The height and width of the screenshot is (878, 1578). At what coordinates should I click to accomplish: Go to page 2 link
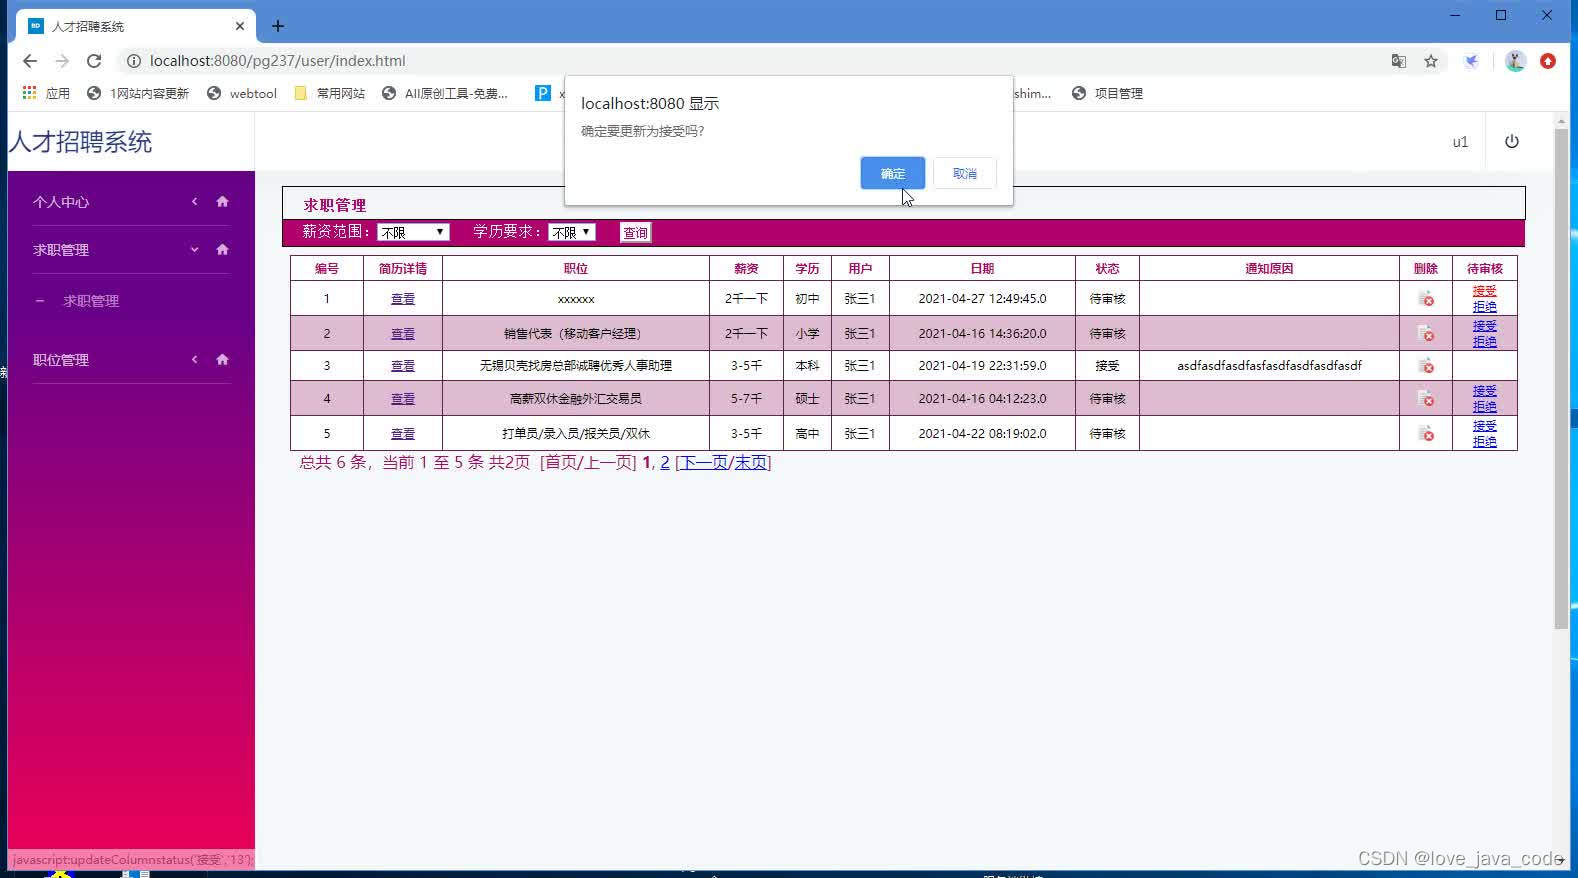click(665, 463)
